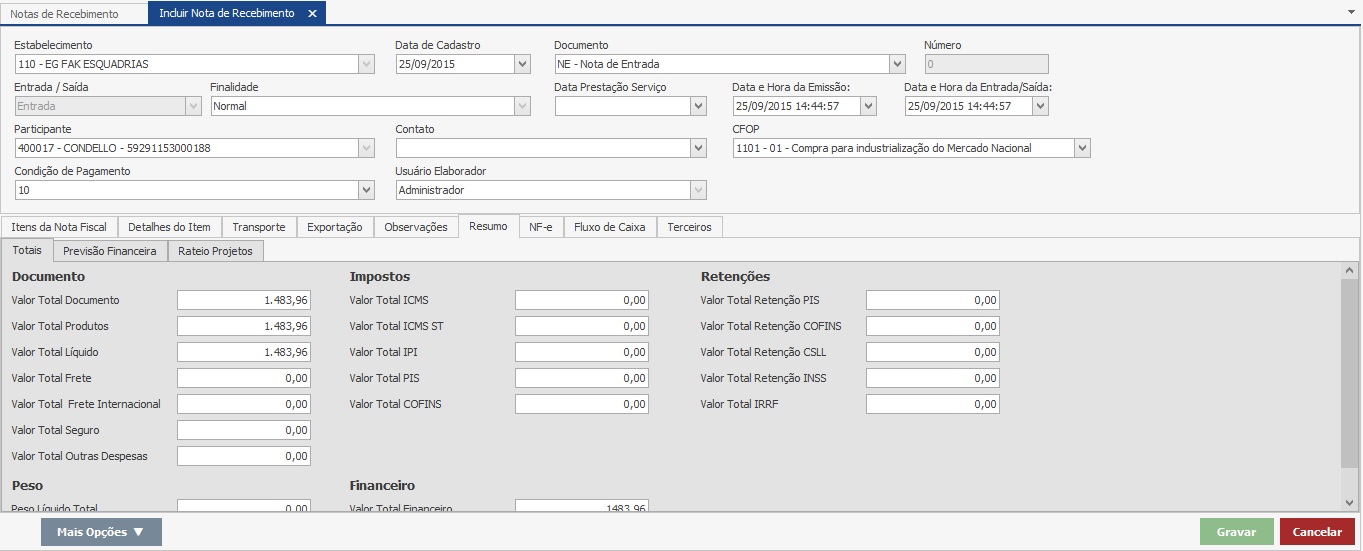
Task: Open the CFOP dropdown list
Action: 1082,148
